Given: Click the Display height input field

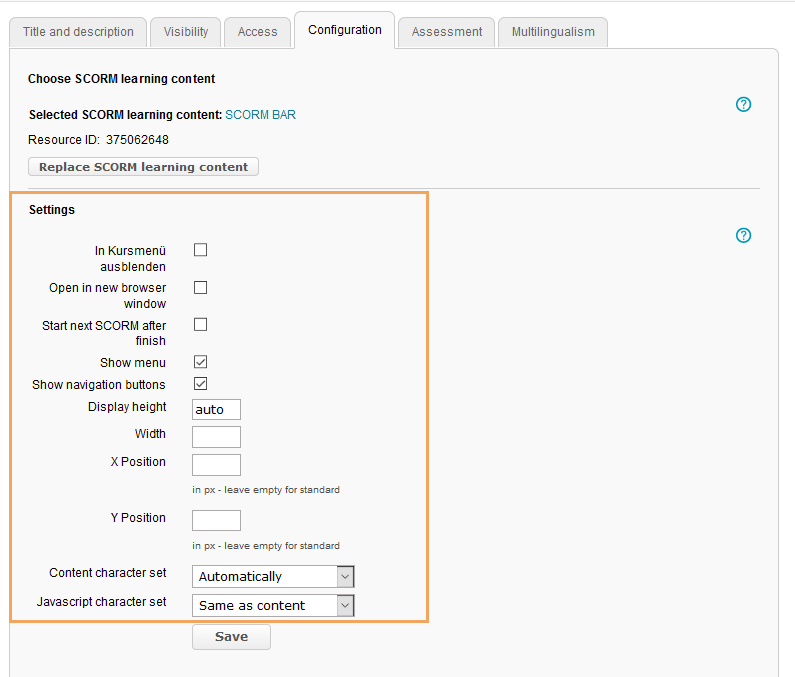Looking at the screenshot, I should pos(216,409).
